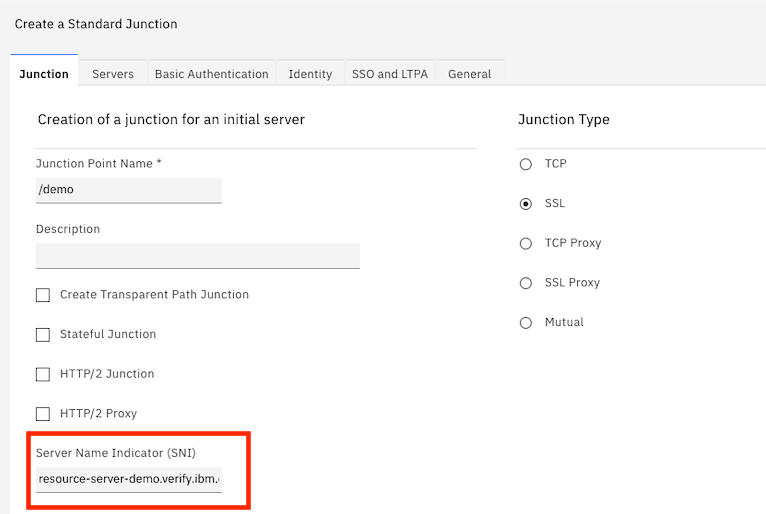Open the General tab
Screen dimensions: 766x514
tap(469, 74)
